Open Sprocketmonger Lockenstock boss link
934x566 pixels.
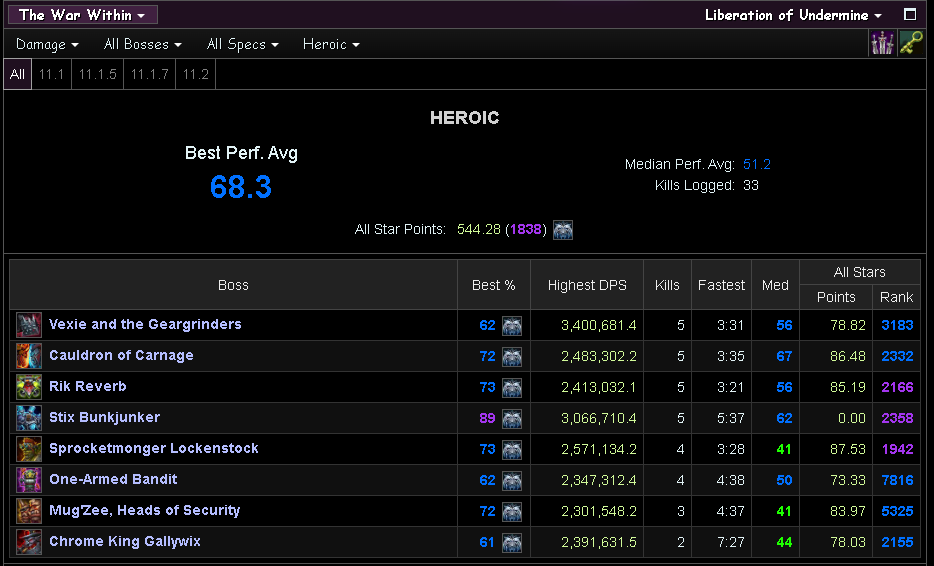[154, 448]
